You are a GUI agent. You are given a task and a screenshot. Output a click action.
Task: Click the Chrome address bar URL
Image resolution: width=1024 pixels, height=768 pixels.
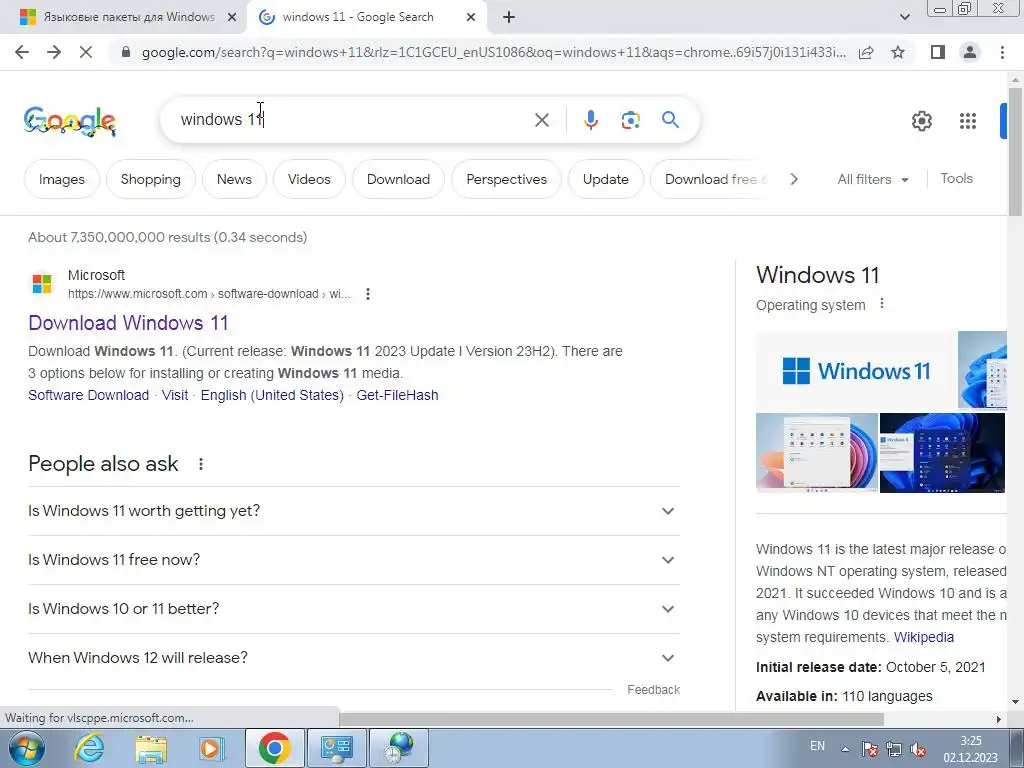pos(493,52)
